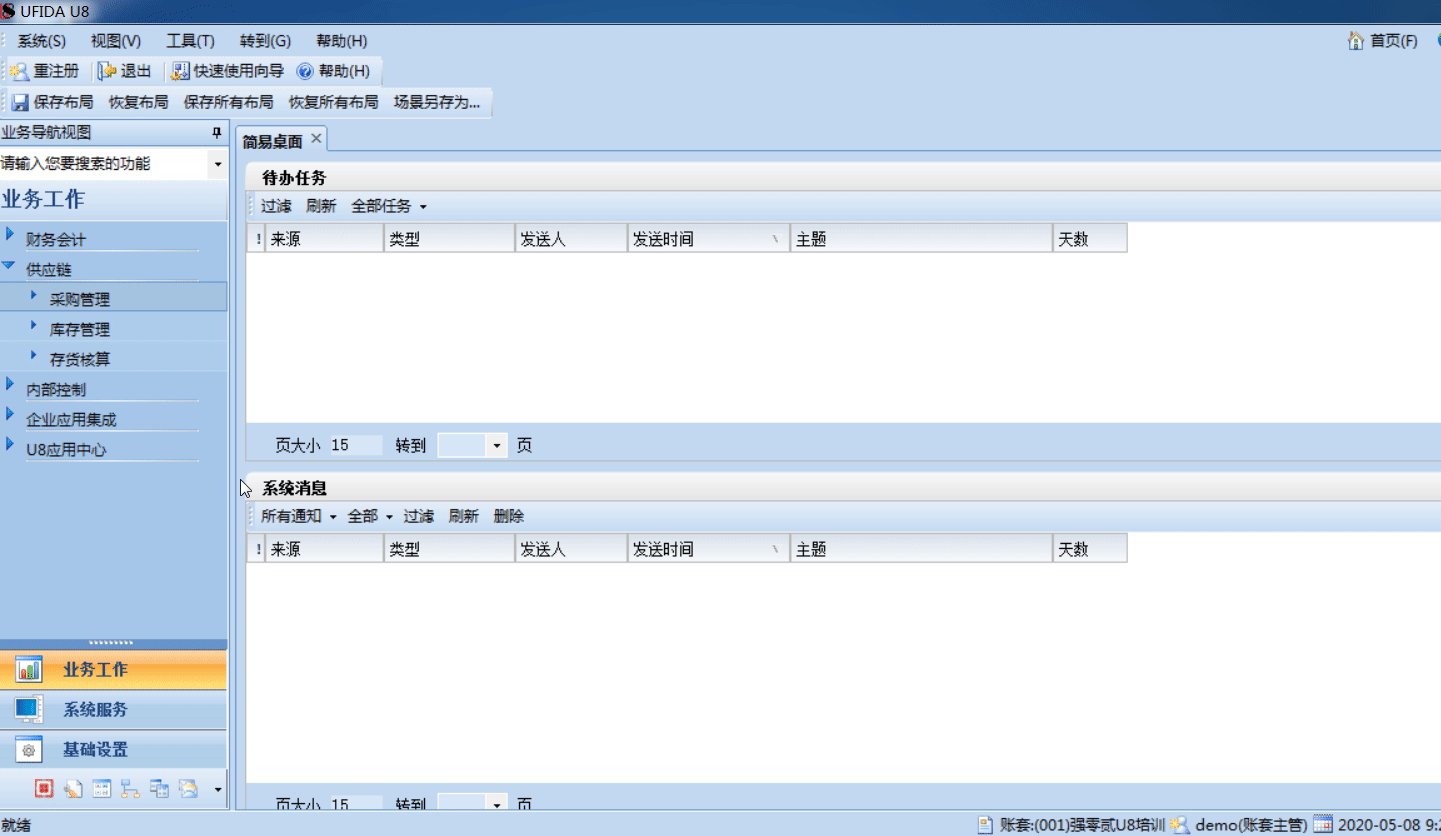
Task: Collapse the 供应链 tree node
Action: coord(8,266)
